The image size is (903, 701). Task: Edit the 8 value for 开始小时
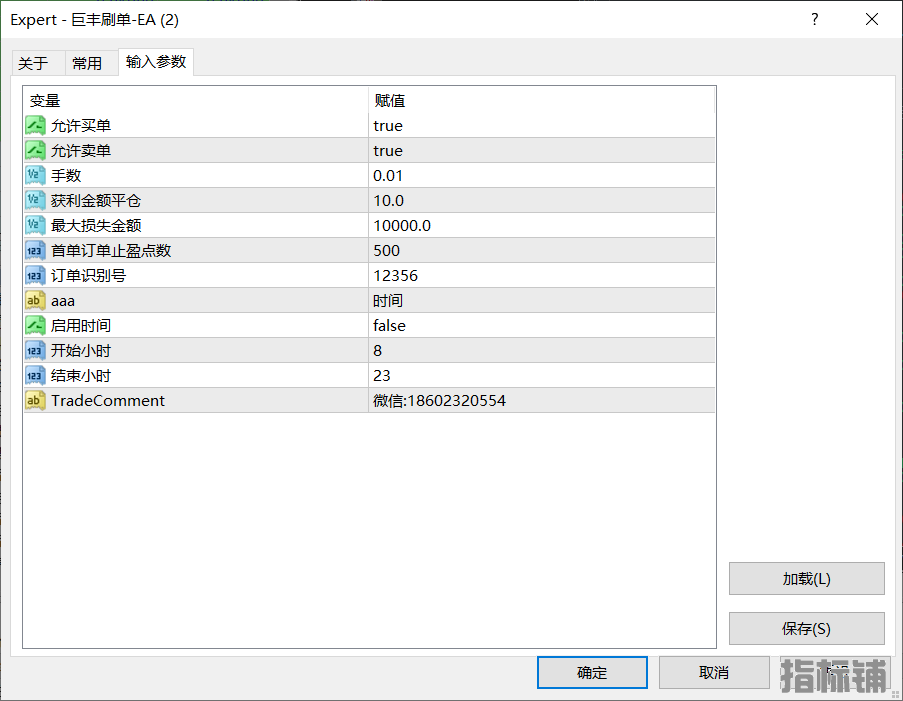click(x=542, y=351)
